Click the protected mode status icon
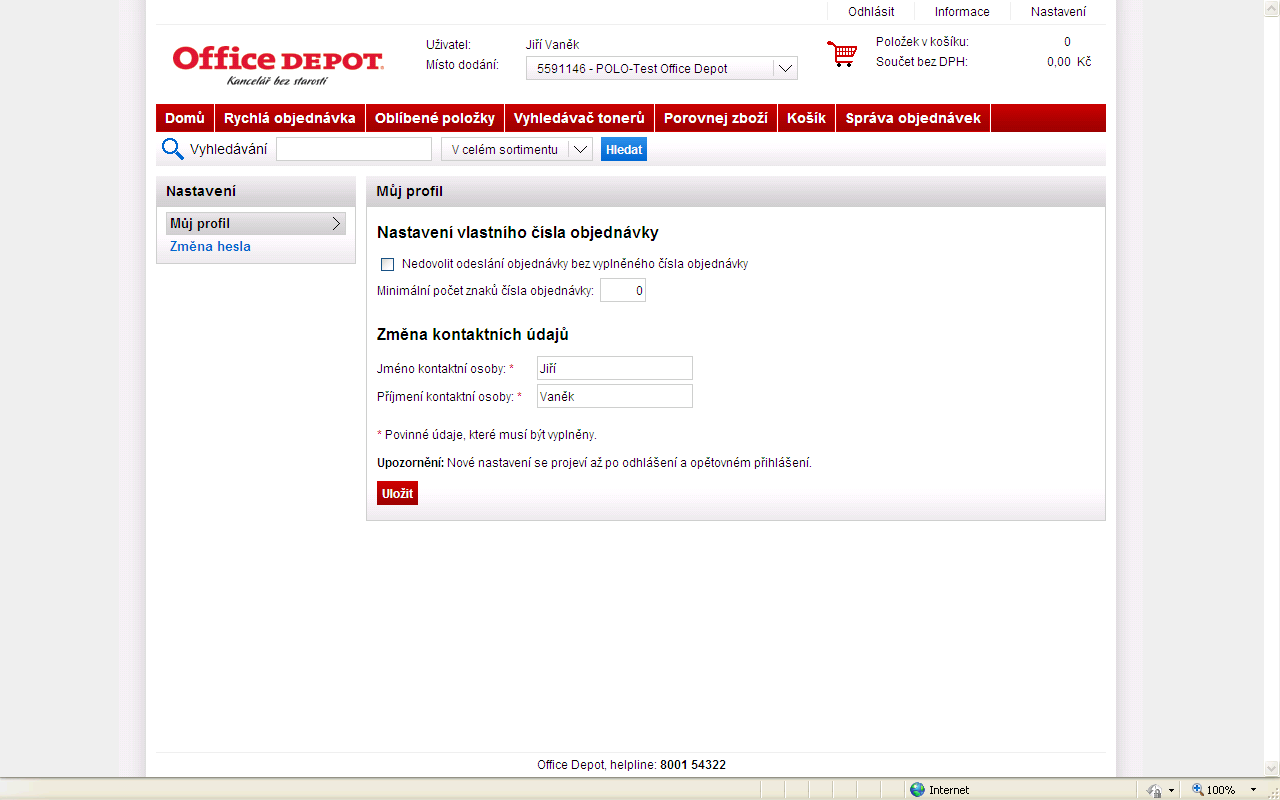 (x=1154, y=789)
